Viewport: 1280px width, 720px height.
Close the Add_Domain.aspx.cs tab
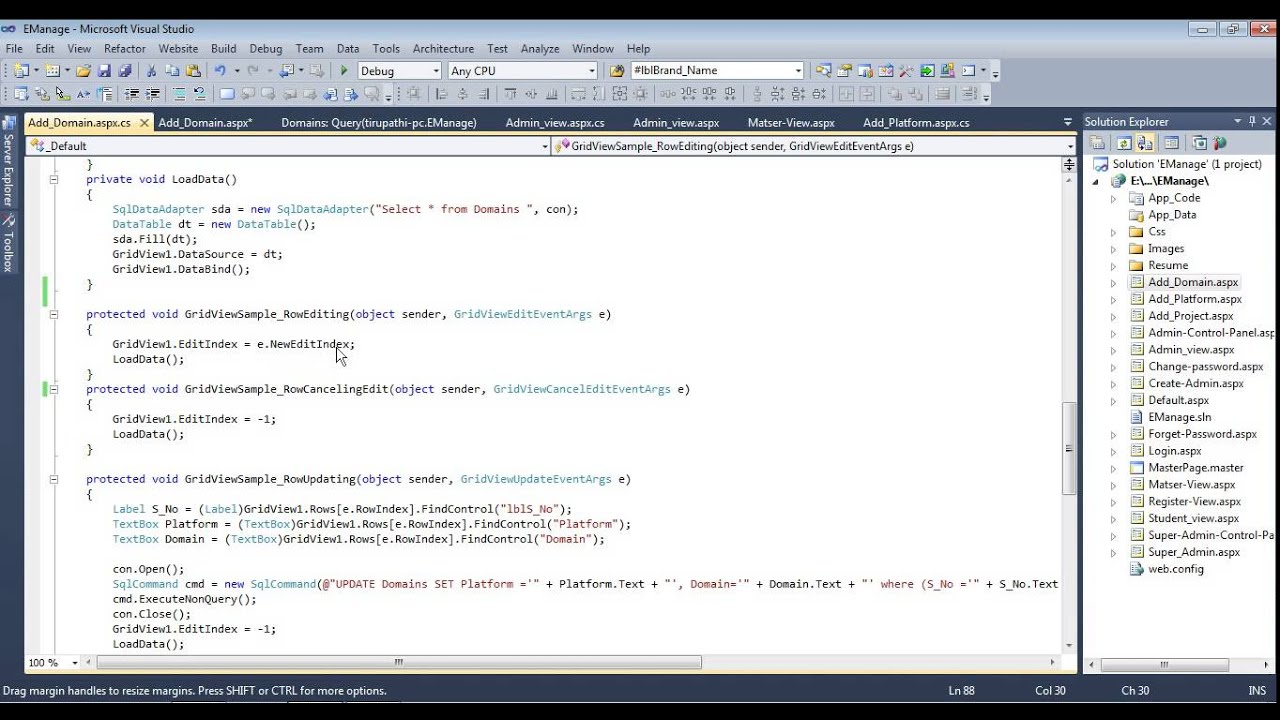[x=144, y=123]
